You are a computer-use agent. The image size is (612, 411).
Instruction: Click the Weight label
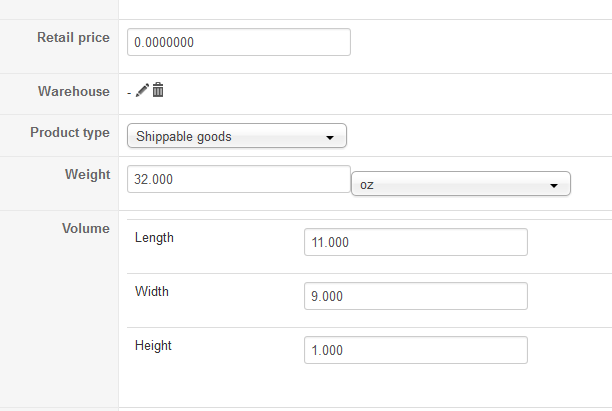87,174
